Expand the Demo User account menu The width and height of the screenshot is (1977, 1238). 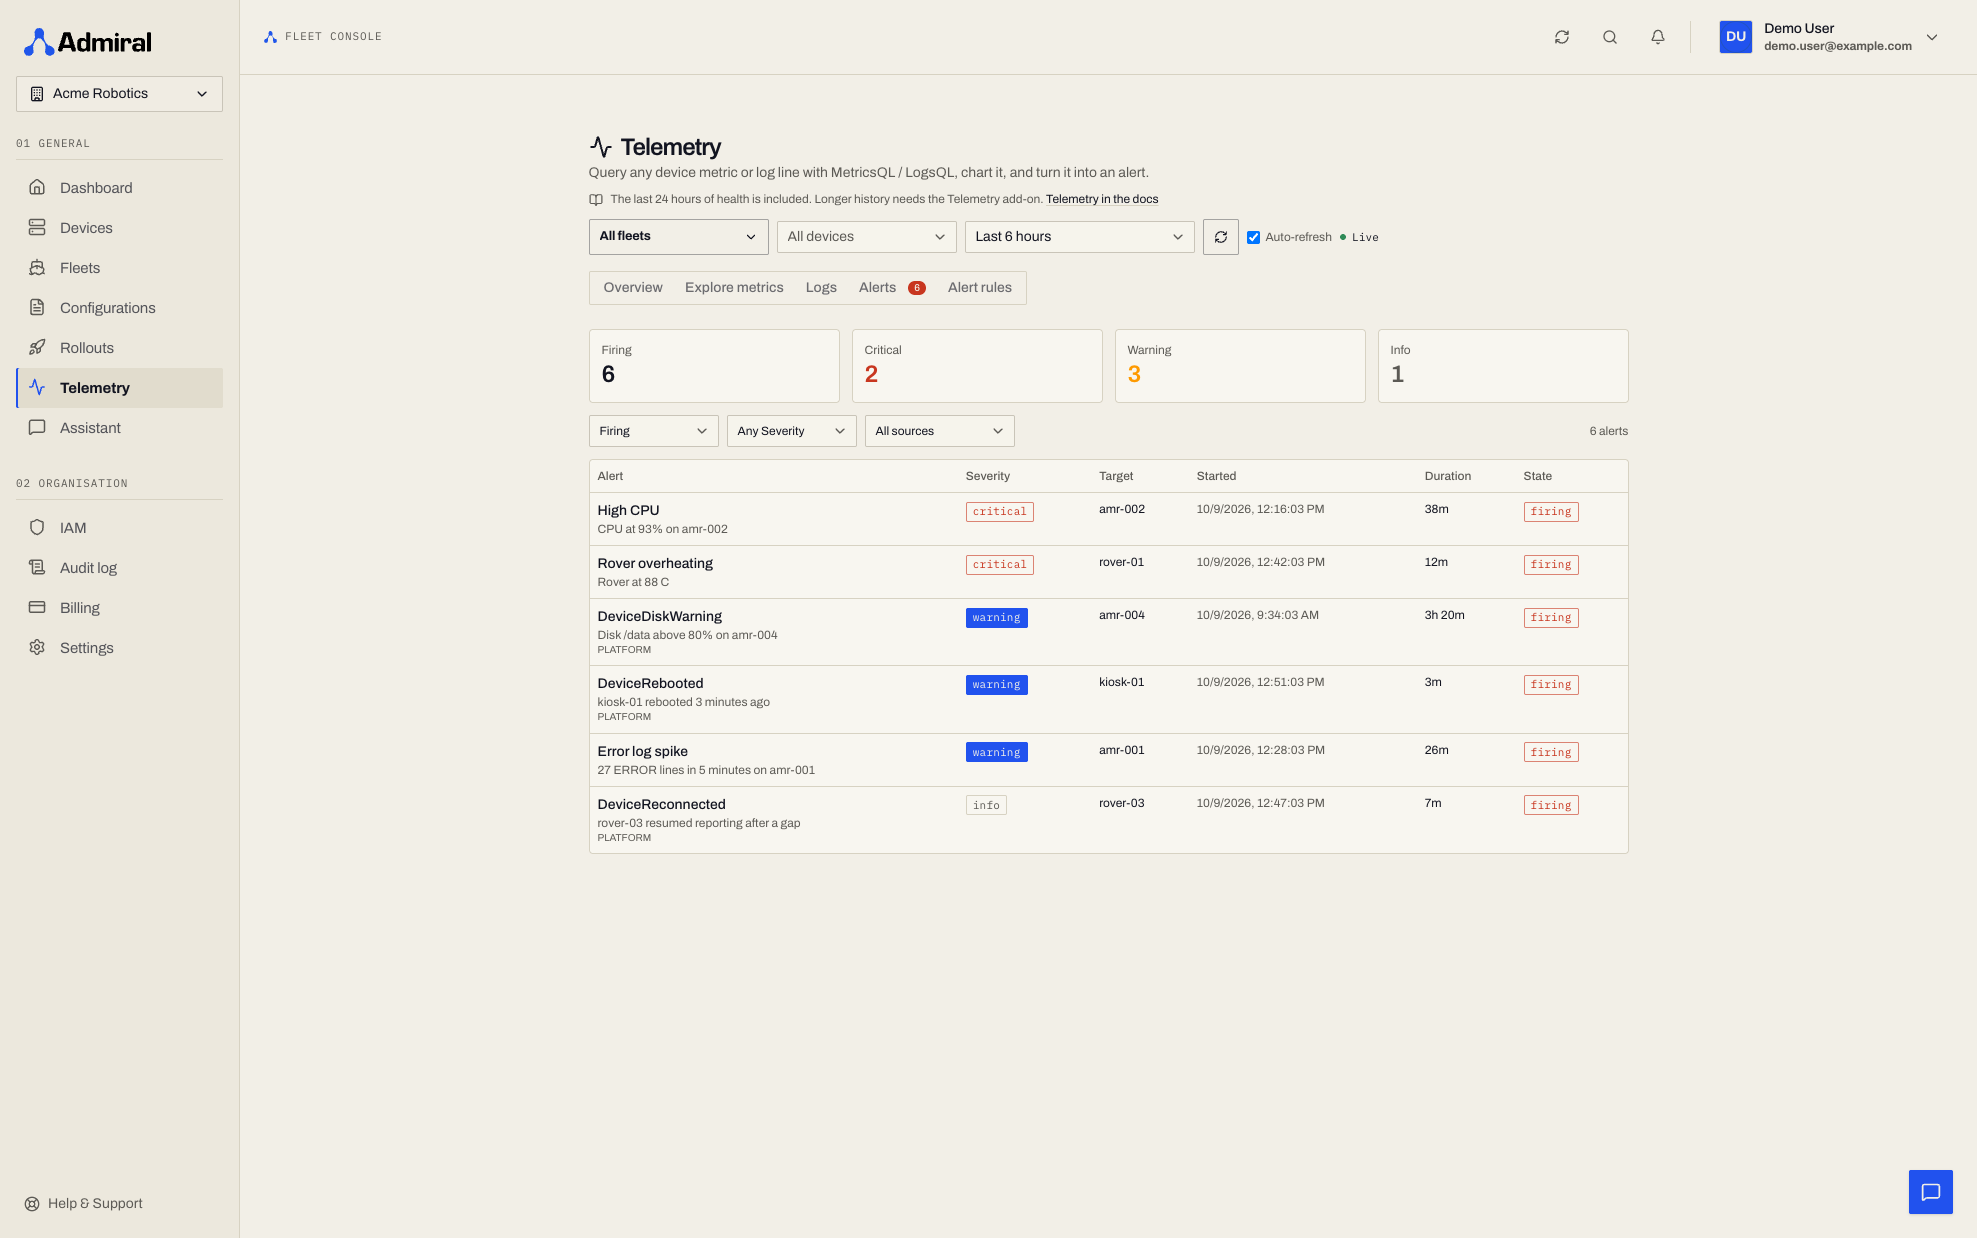click(1829, 37)
